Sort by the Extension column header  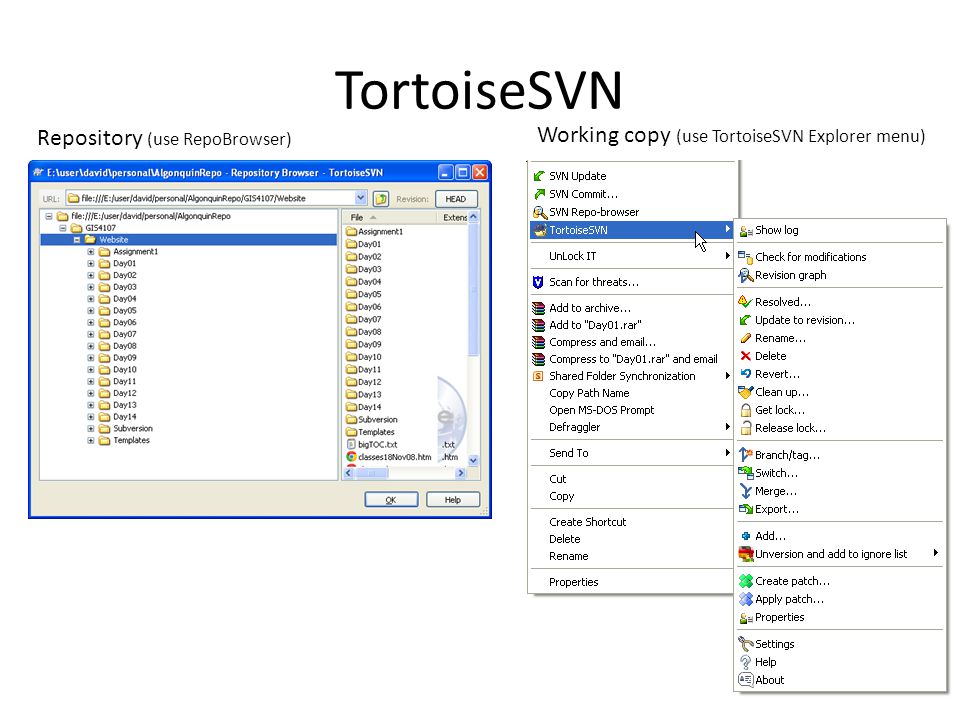click(x=453, y=217)
